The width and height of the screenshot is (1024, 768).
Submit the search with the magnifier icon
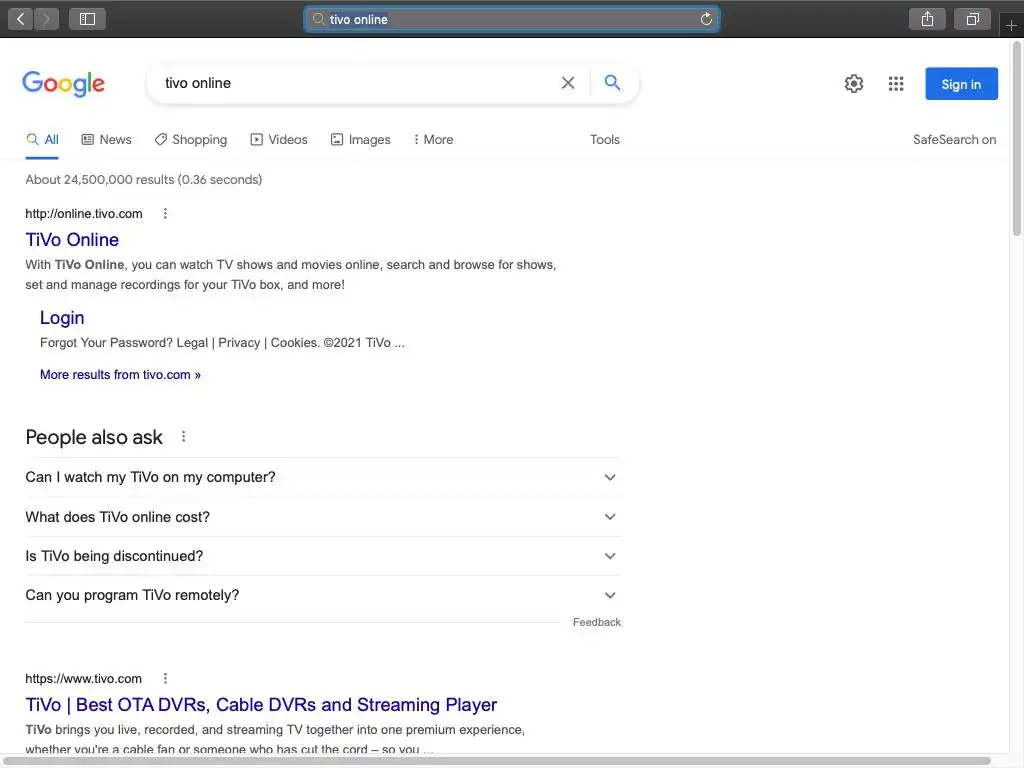point(612,82)
